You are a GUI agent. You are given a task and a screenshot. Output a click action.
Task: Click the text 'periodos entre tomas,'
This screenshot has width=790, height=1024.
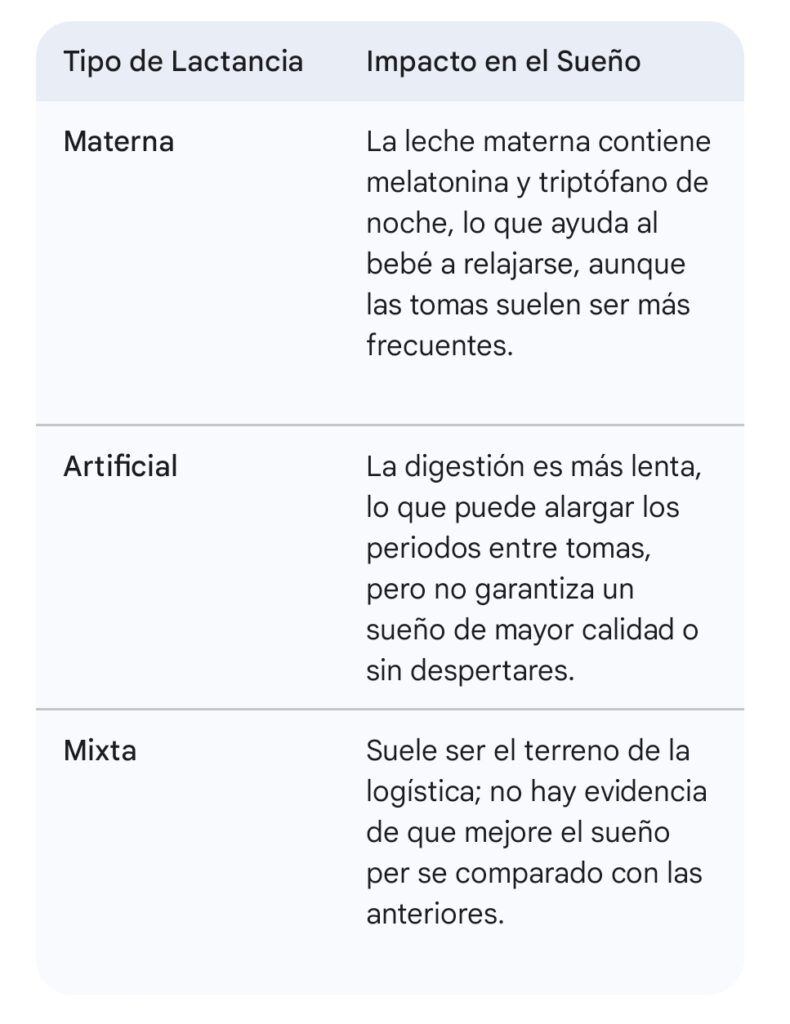pos(514,548)
